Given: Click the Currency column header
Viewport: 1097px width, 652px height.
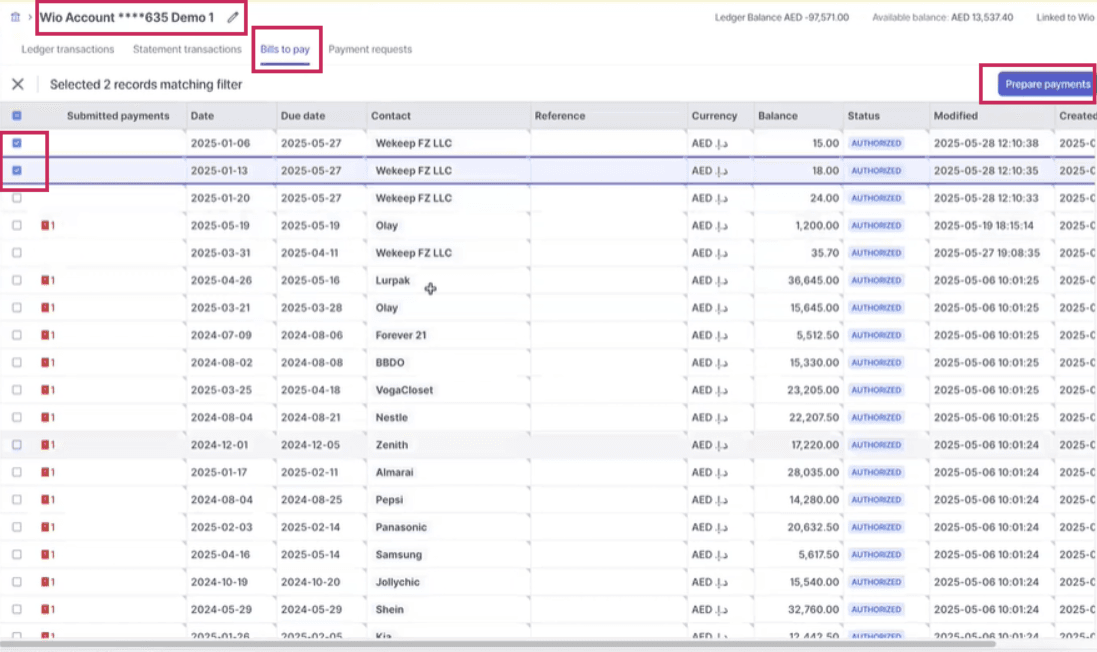Looking at the screenshot, I should point(714,115).
